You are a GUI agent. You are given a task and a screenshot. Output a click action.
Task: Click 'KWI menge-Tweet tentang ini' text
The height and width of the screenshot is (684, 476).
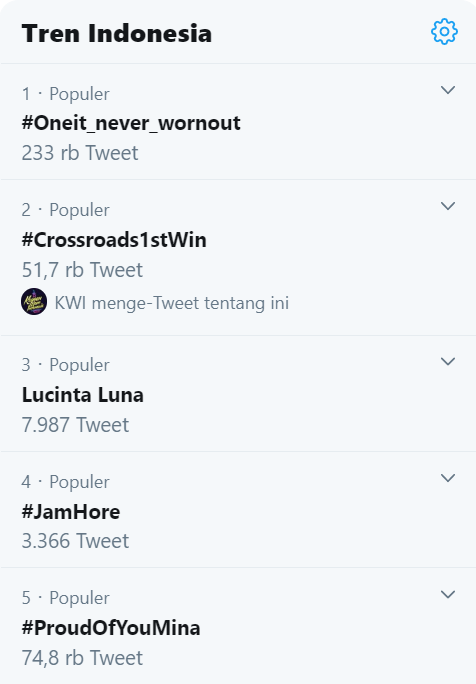tap(171, 303)
